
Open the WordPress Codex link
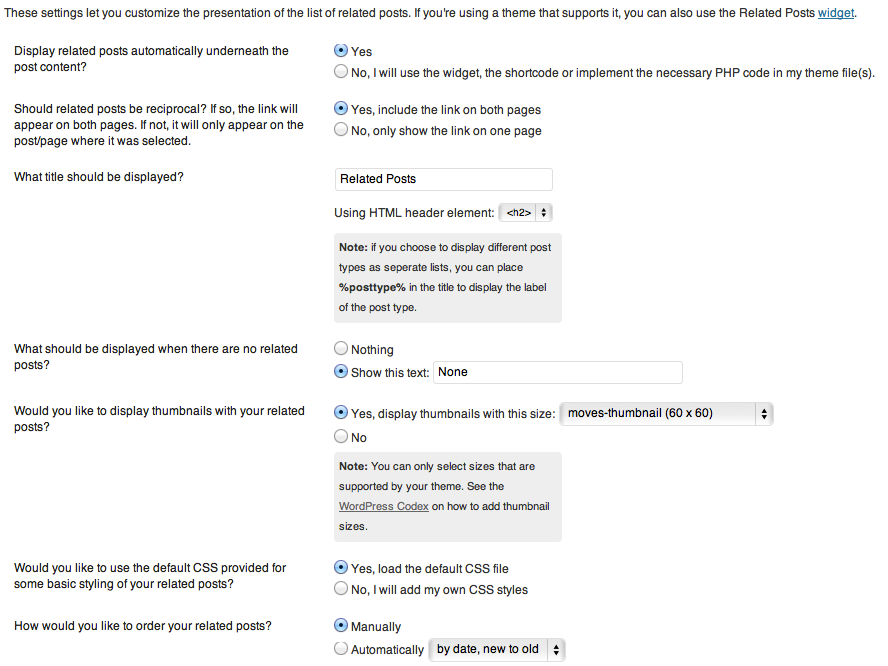click(x=384, y=506)
